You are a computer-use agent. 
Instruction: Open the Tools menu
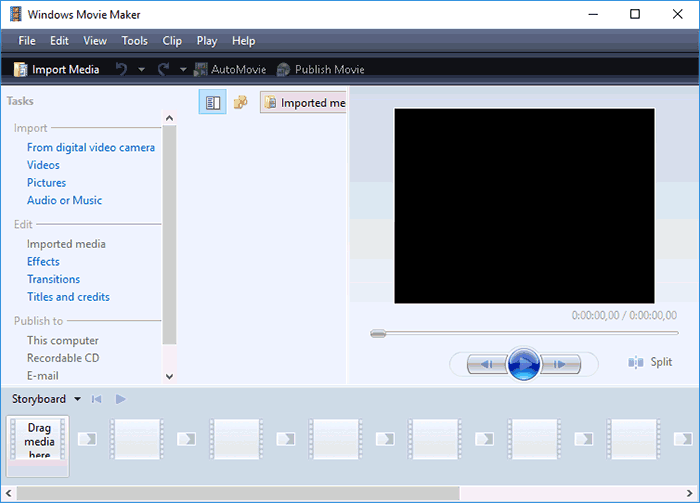point(134,41)
